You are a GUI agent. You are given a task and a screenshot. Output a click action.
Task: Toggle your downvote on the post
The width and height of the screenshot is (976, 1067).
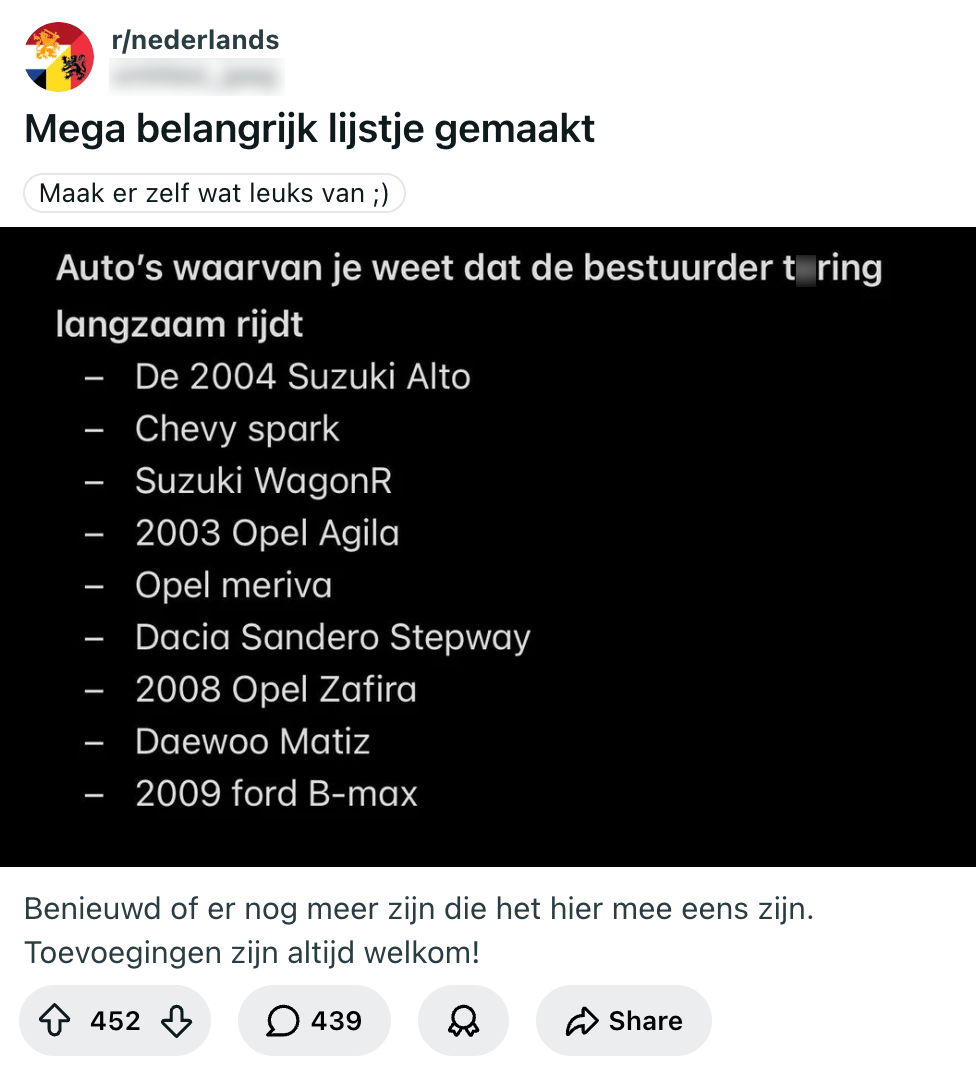176,1021
